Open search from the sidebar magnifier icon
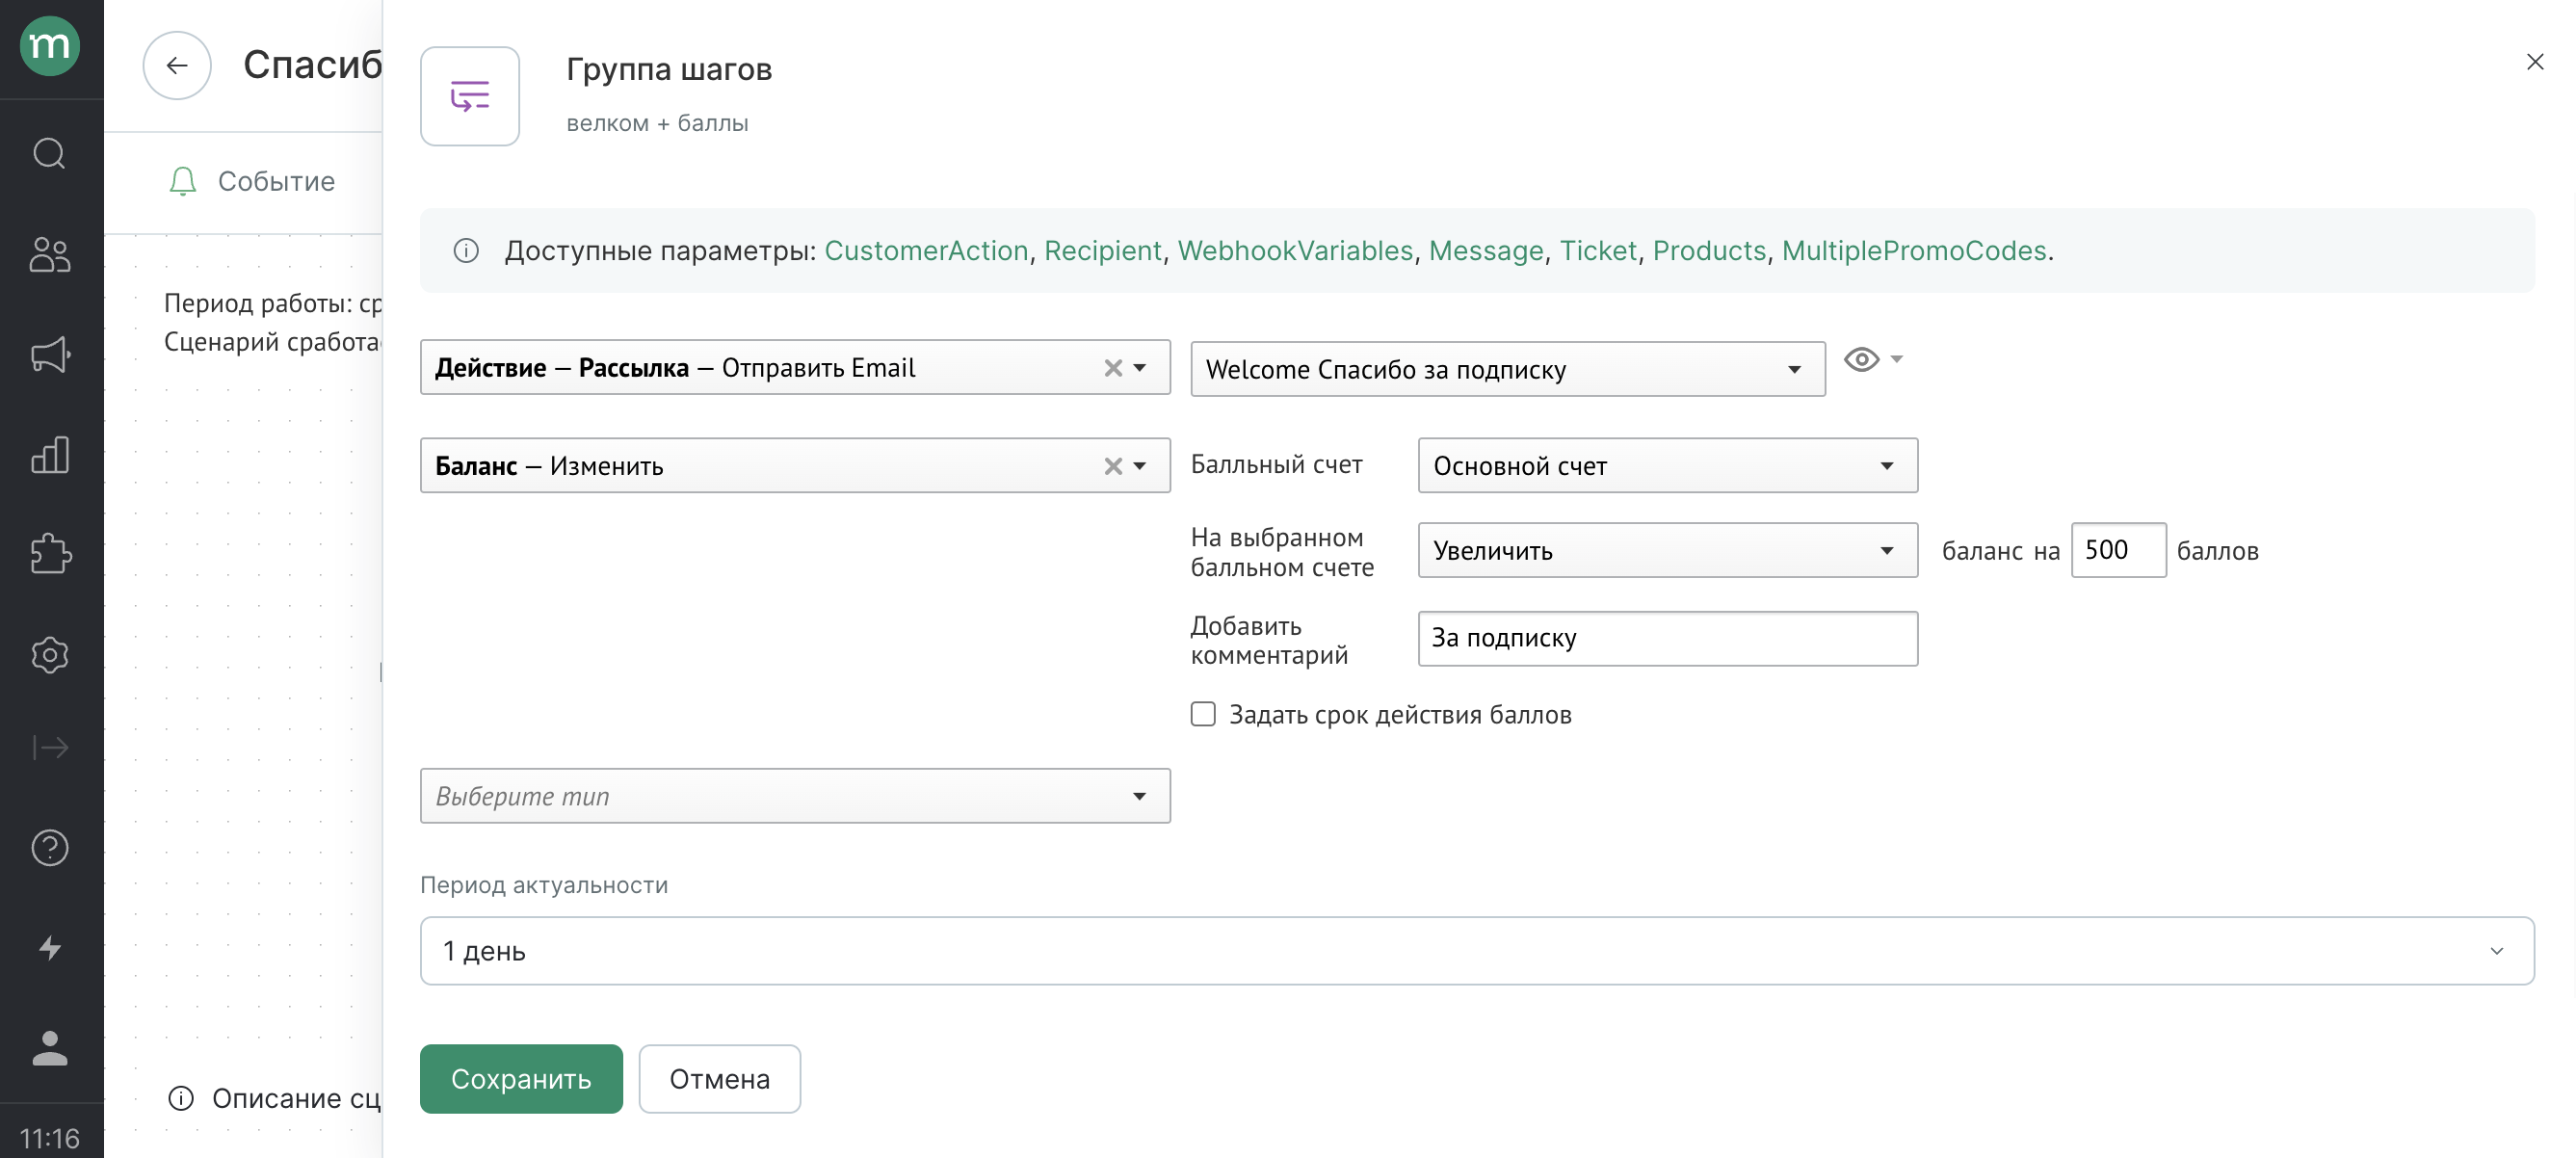The width and height of the screenshot is (2576, 1158). (x=50, y=153)
